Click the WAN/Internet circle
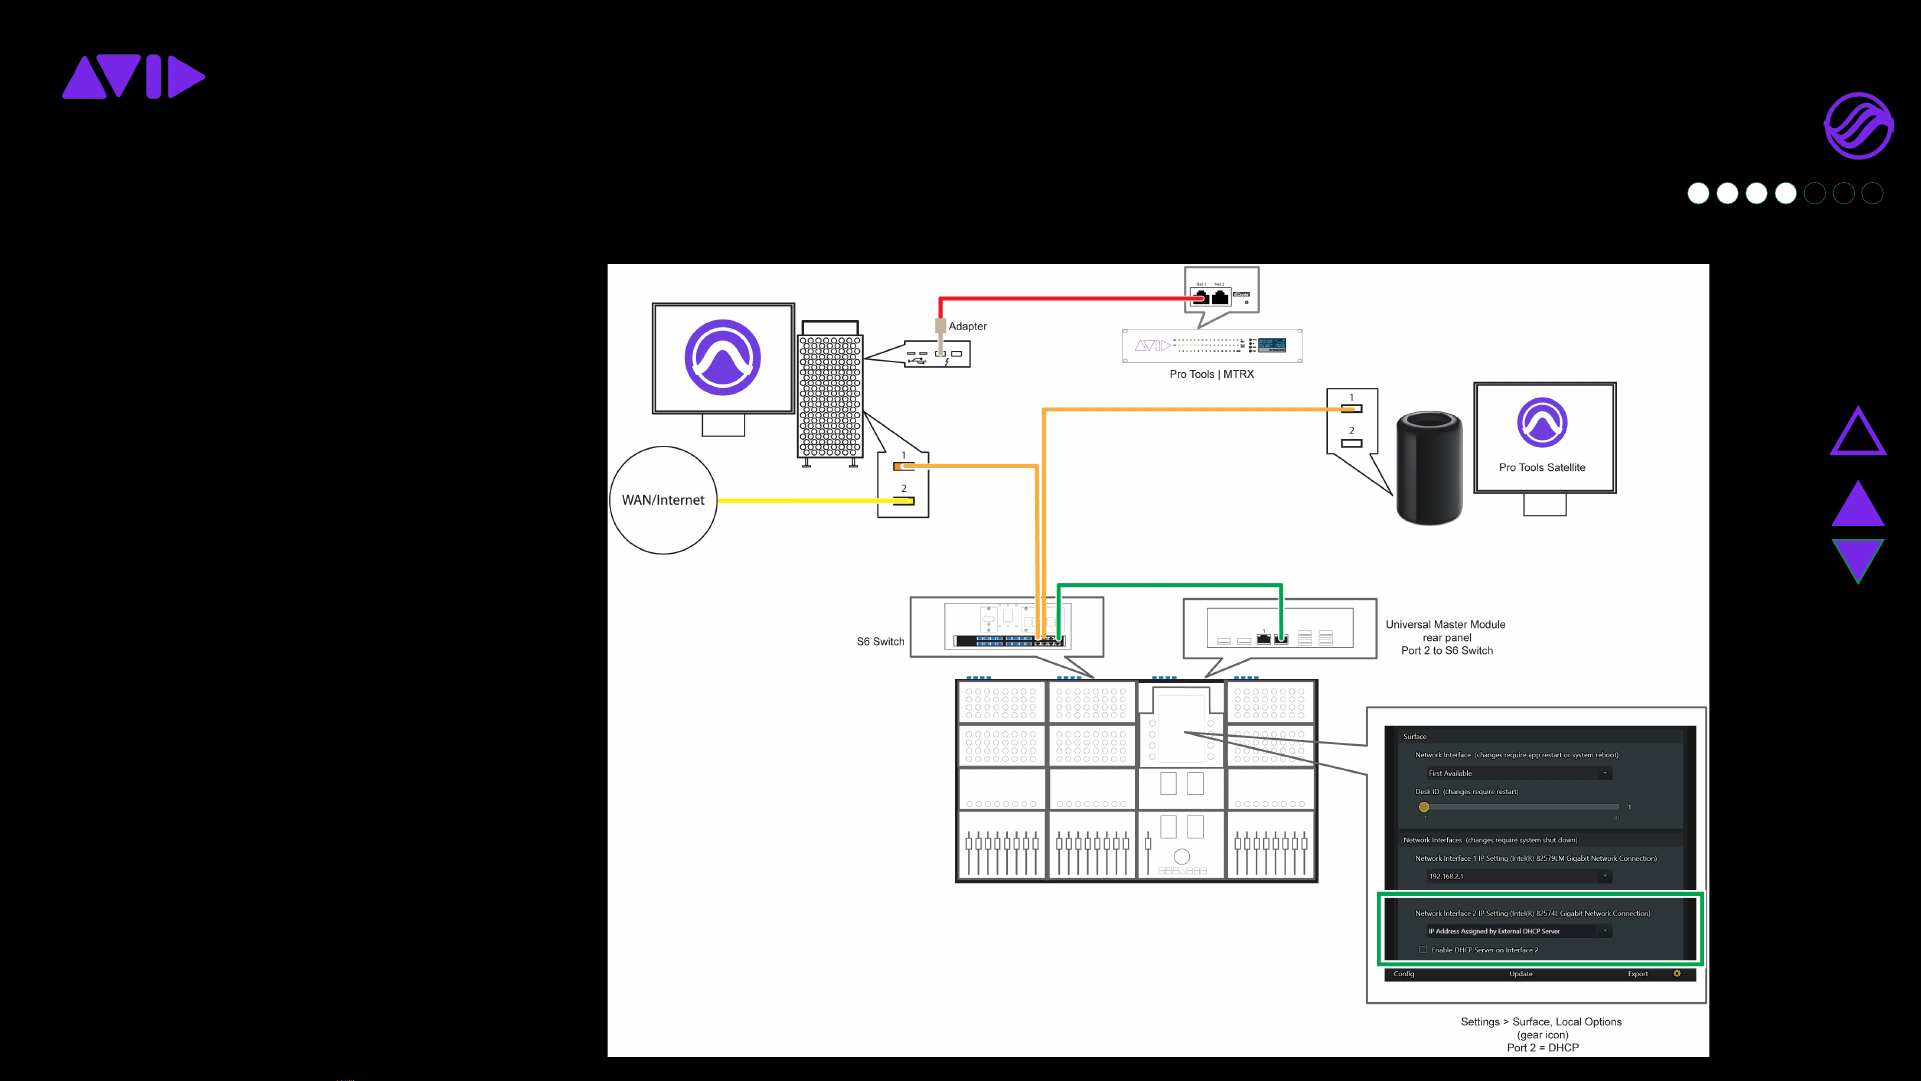The height and width of the screenshot is (1081, 1921). point(663,500)
